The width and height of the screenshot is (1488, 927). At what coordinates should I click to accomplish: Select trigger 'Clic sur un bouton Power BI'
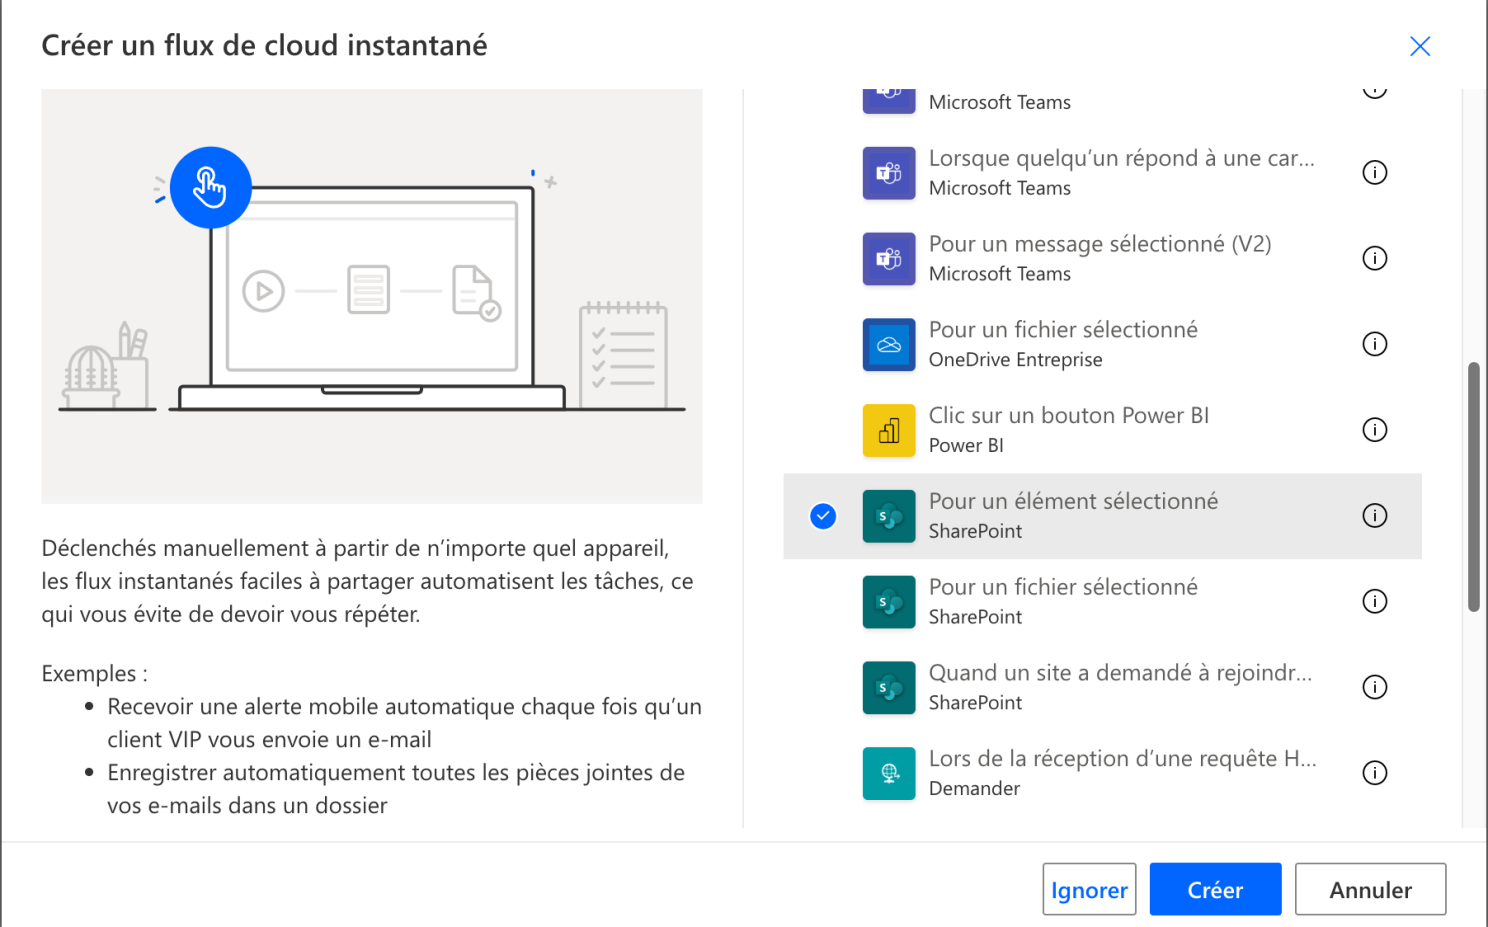[1102, 430]
